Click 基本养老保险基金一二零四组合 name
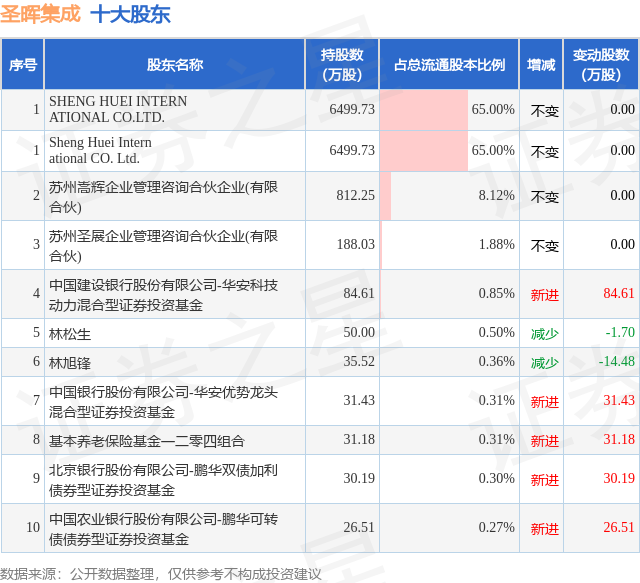The image size is (640, 583). tap(147, 441)
